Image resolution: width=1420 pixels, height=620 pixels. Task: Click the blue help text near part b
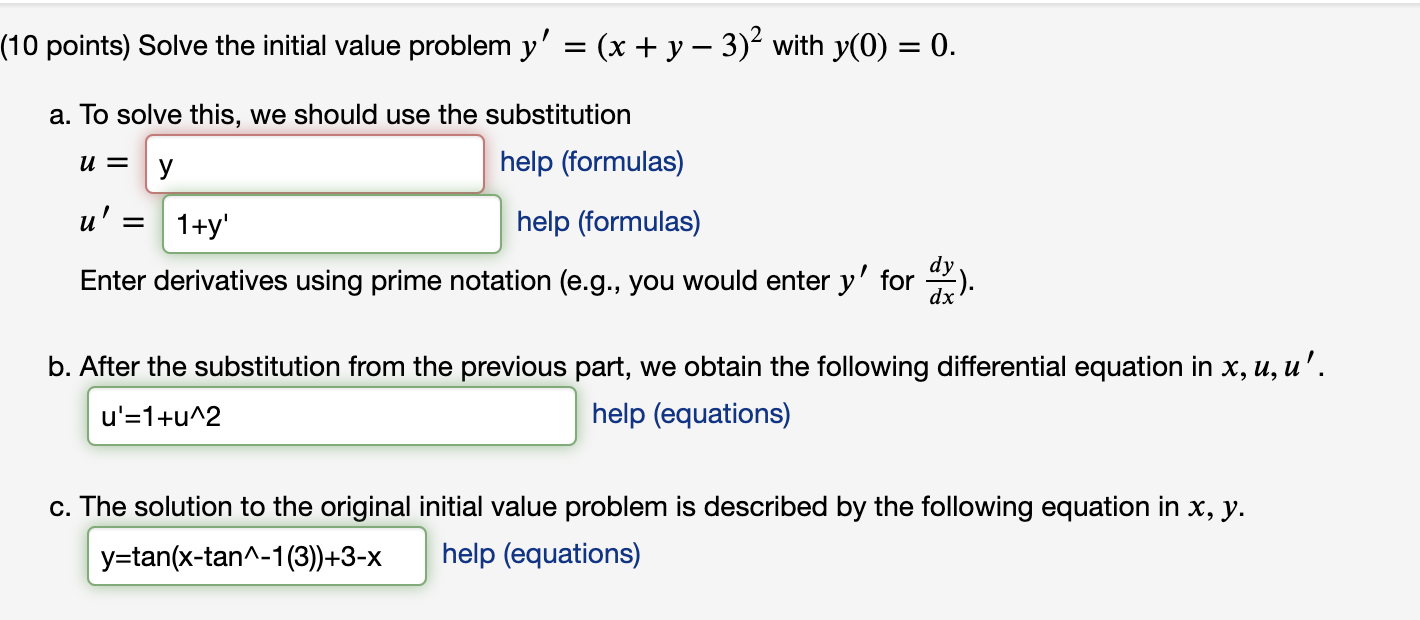688,413
